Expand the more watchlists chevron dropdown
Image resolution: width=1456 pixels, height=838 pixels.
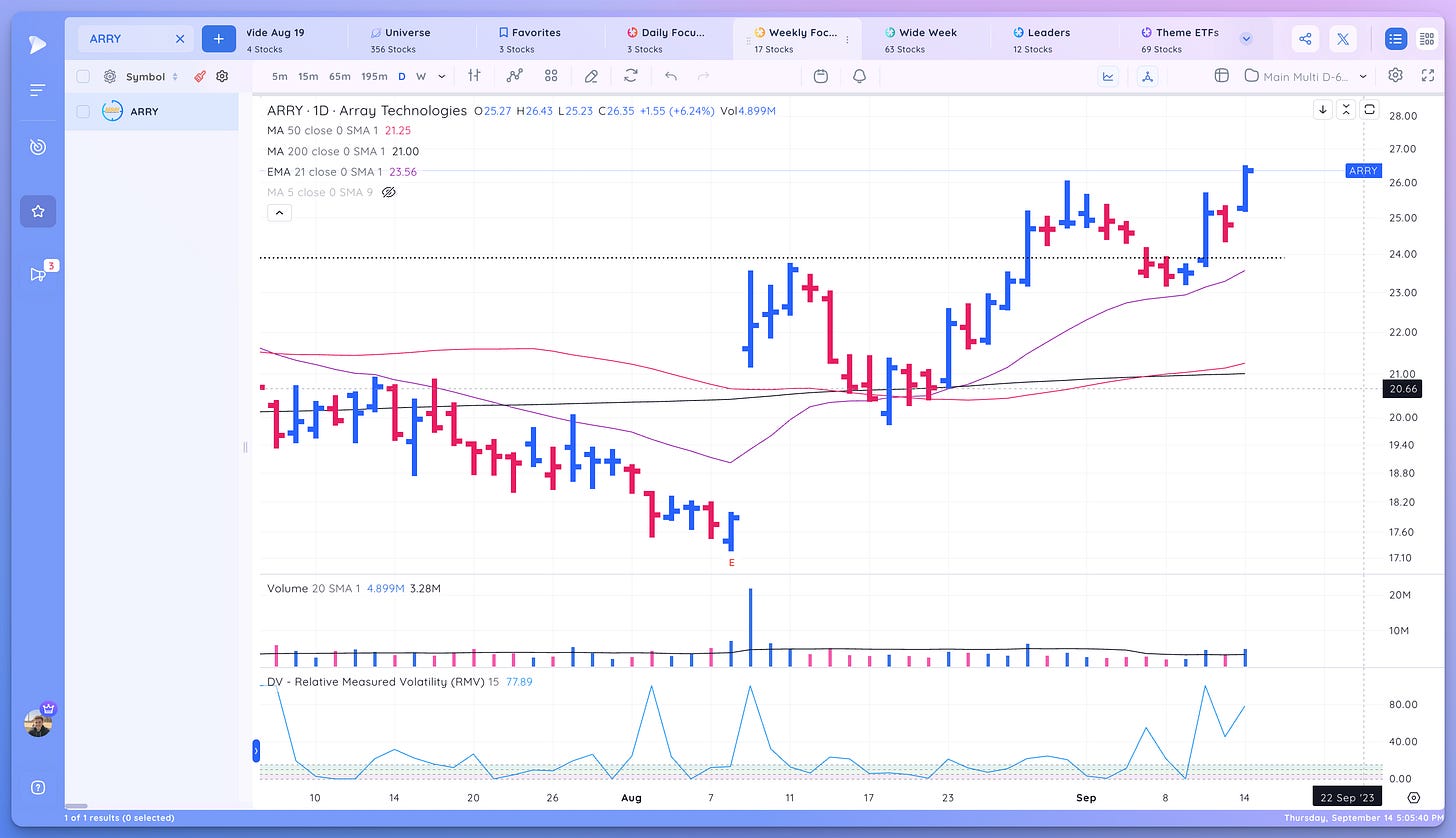point(1246,39)
